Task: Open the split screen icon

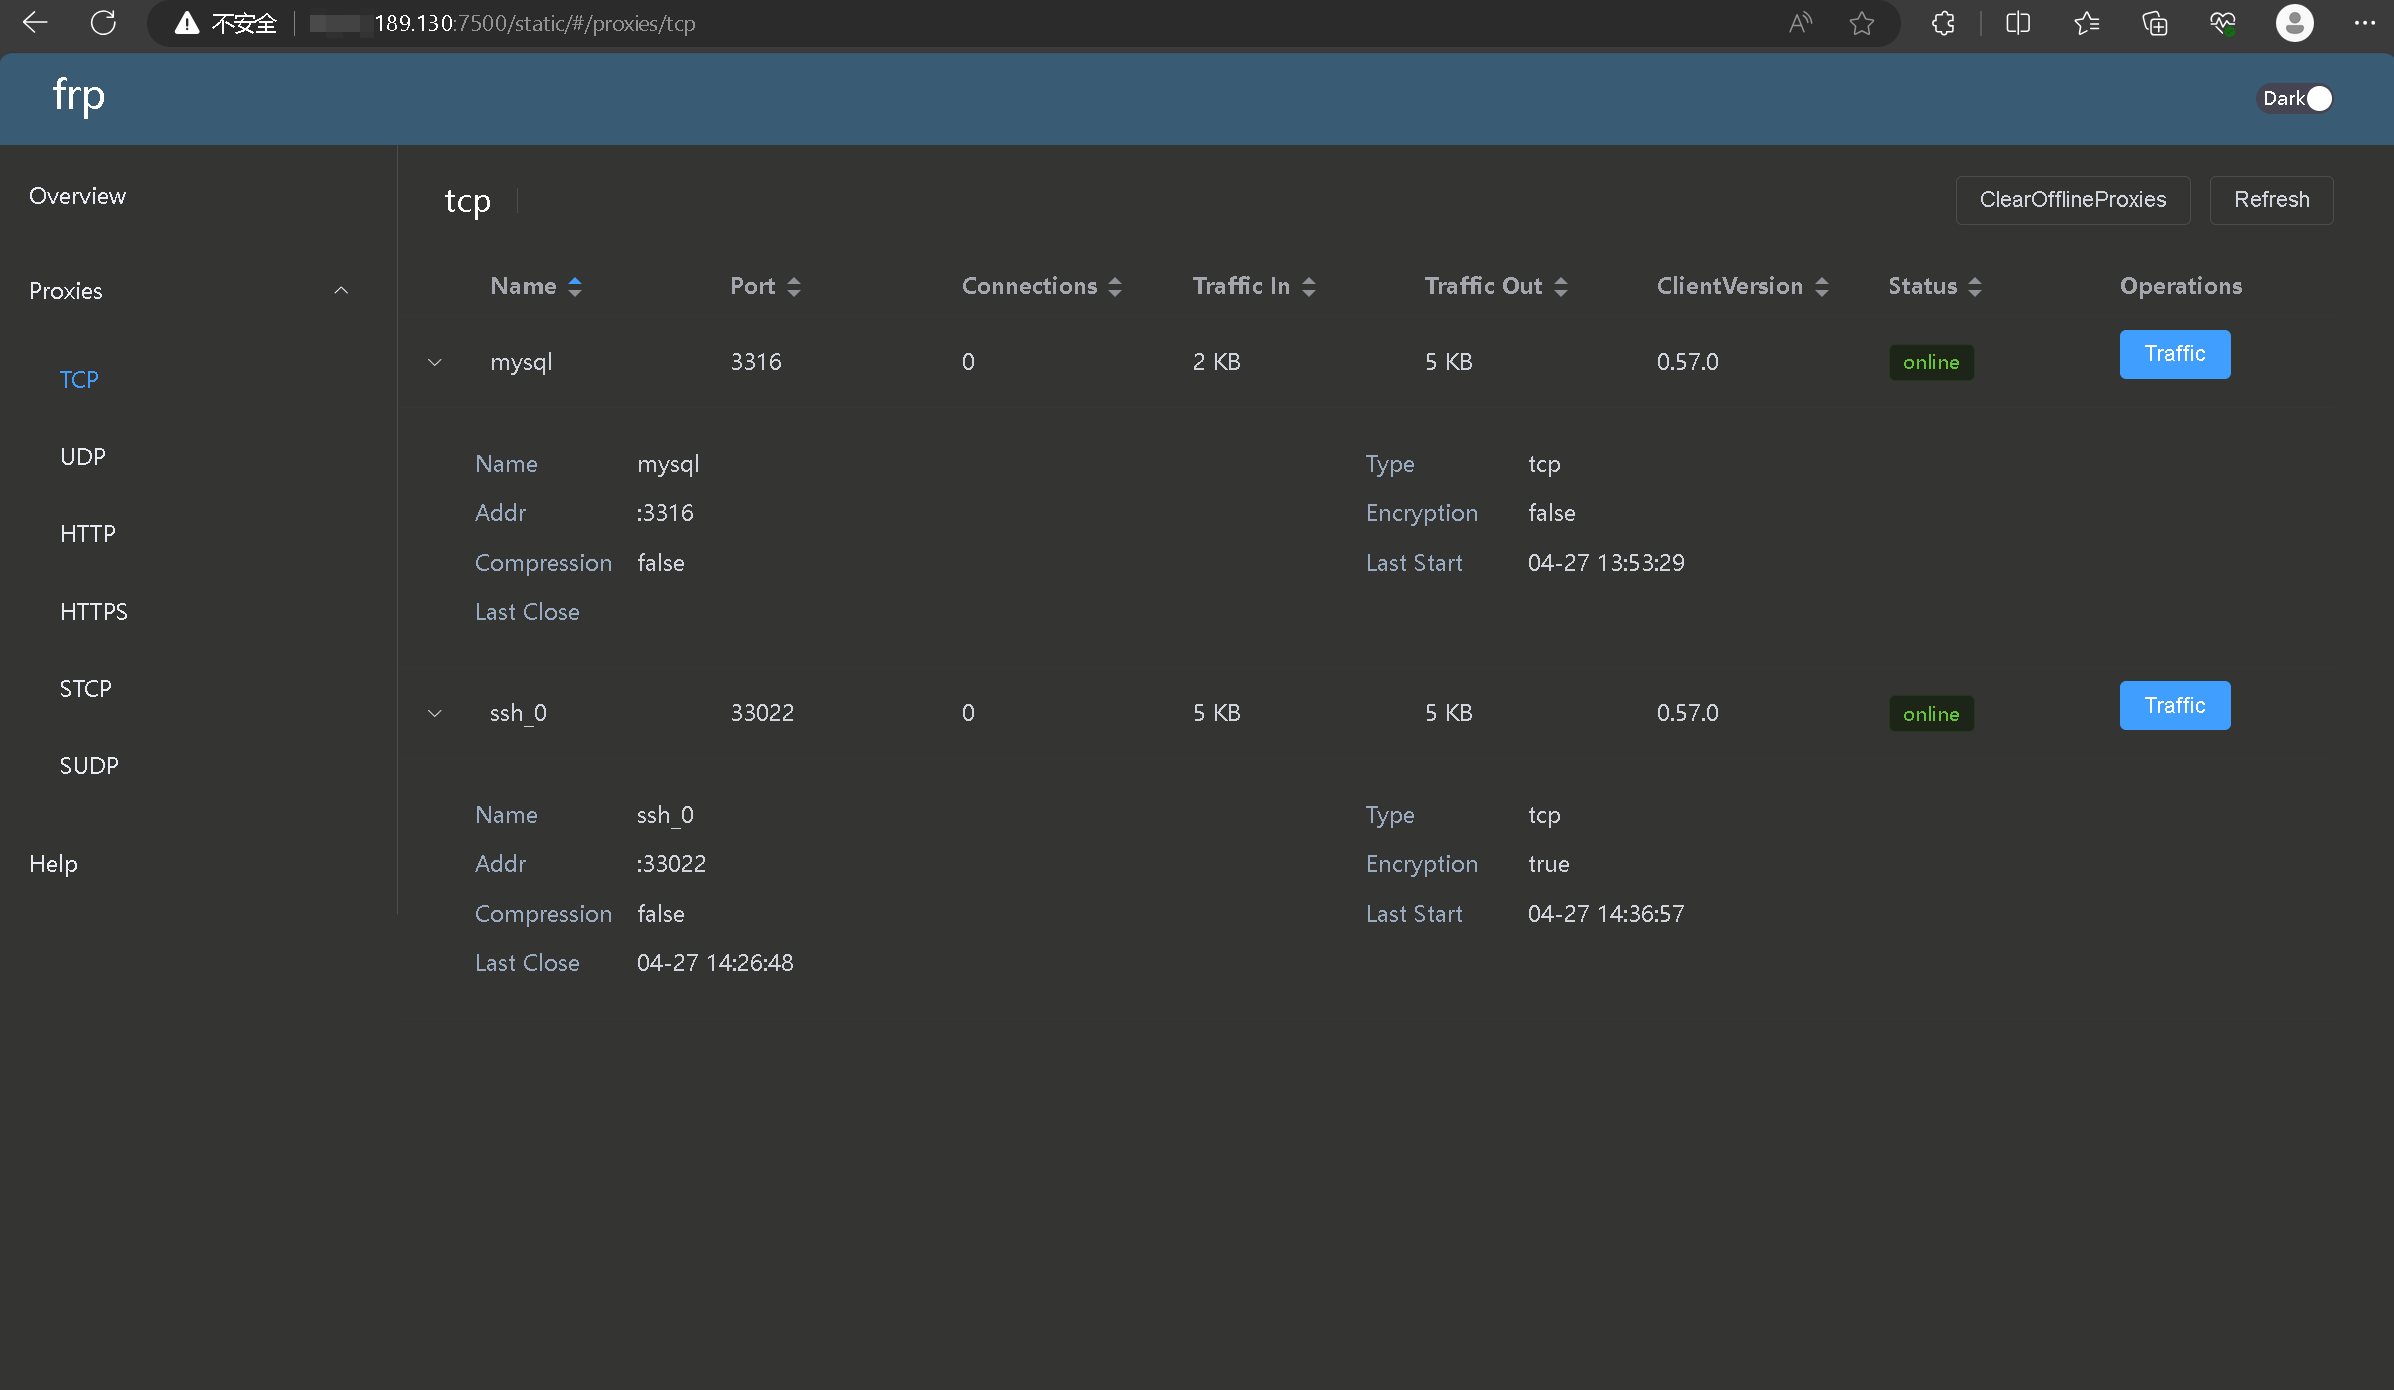Action: [x=2018, y=23]
